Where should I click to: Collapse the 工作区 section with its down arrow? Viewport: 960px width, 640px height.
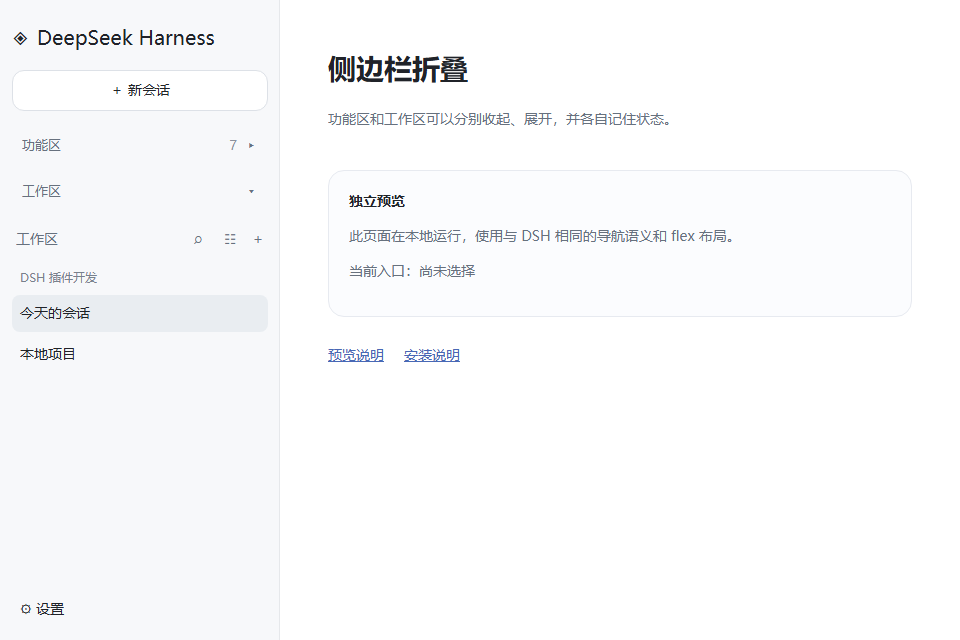[x=251, y=192]
